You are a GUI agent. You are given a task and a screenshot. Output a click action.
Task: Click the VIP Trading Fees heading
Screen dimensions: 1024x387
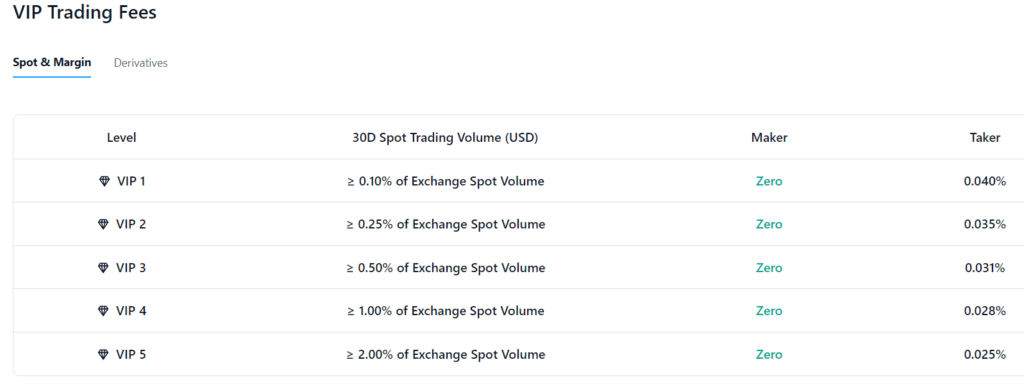(85, 12)
